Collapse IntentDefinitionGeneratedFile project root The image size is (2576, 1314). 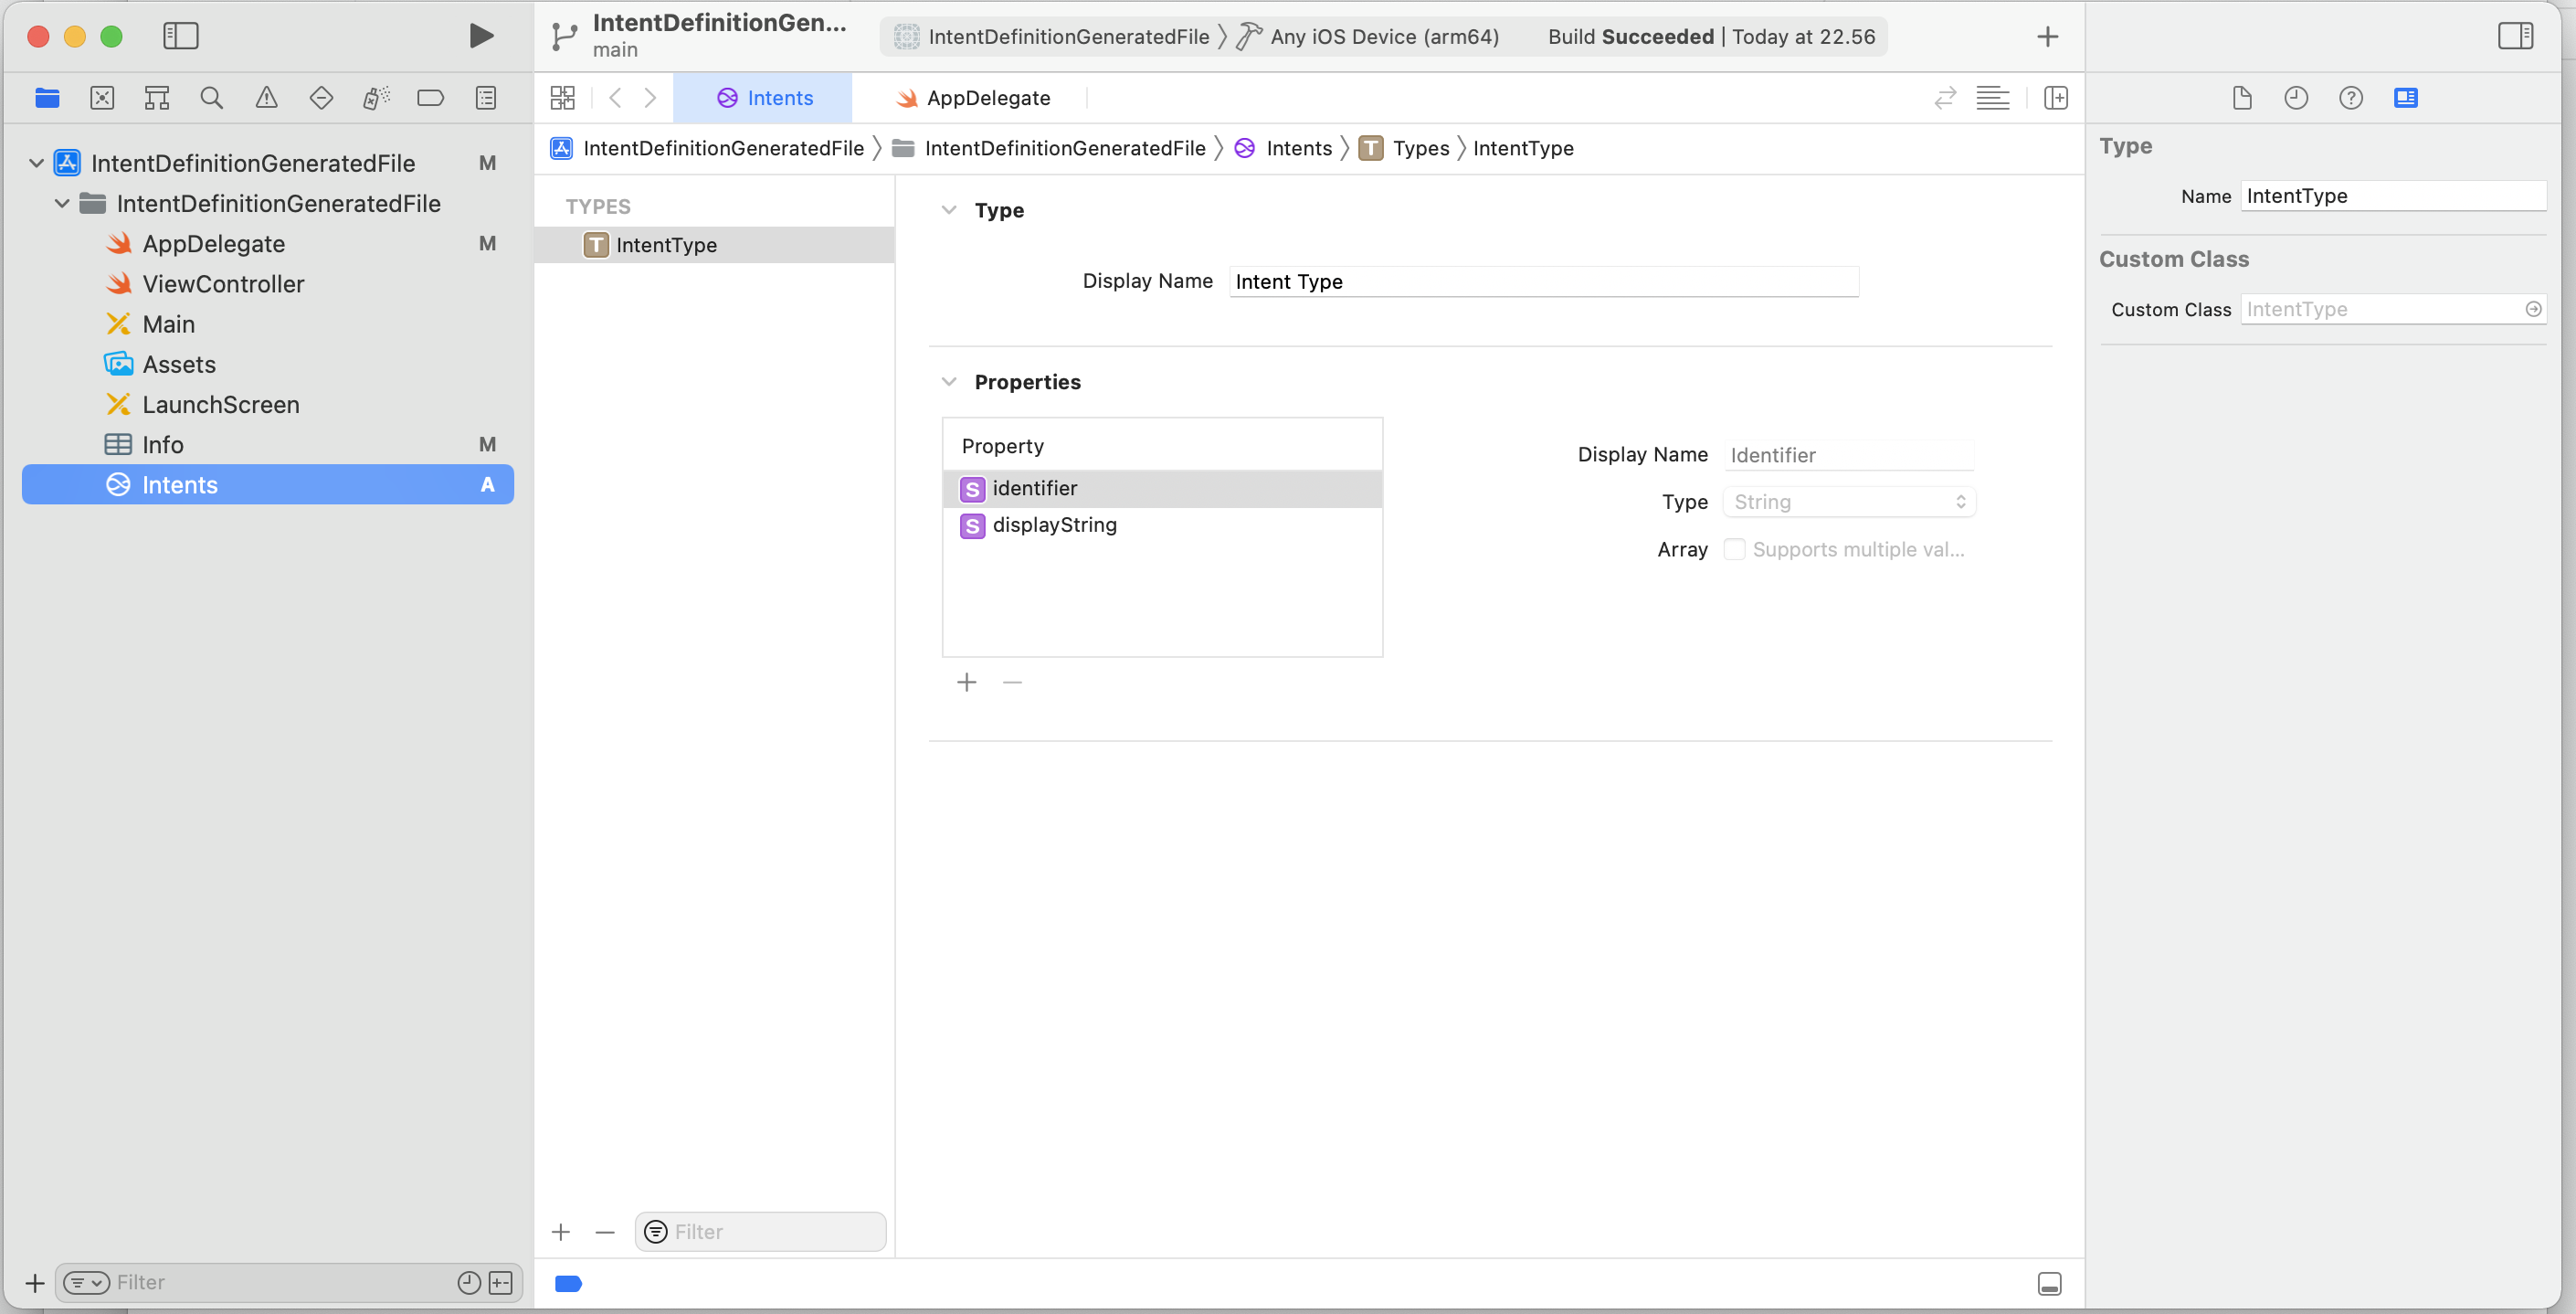(x=37, y=163)
